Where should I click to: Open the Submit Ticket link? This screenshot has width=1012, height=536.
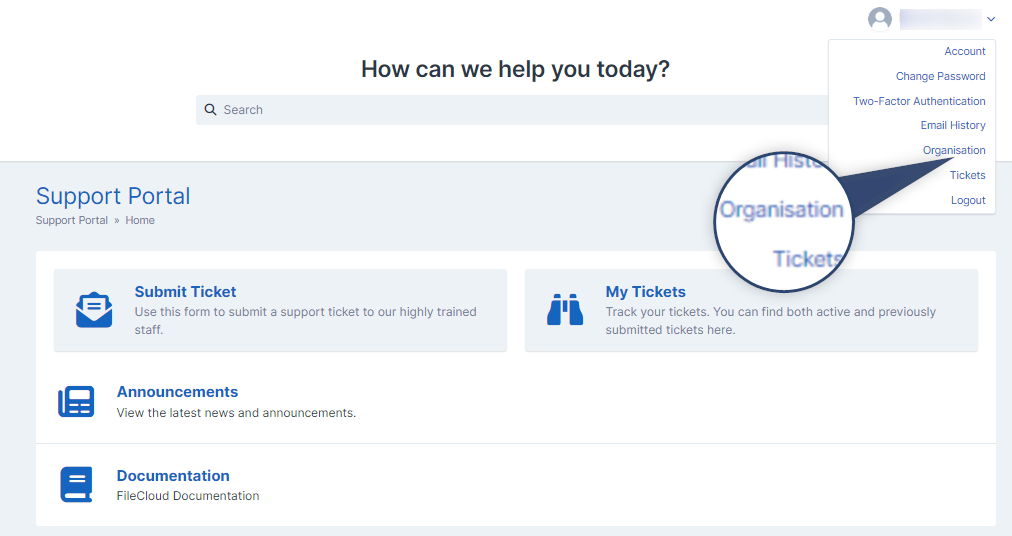pos(185,292)
